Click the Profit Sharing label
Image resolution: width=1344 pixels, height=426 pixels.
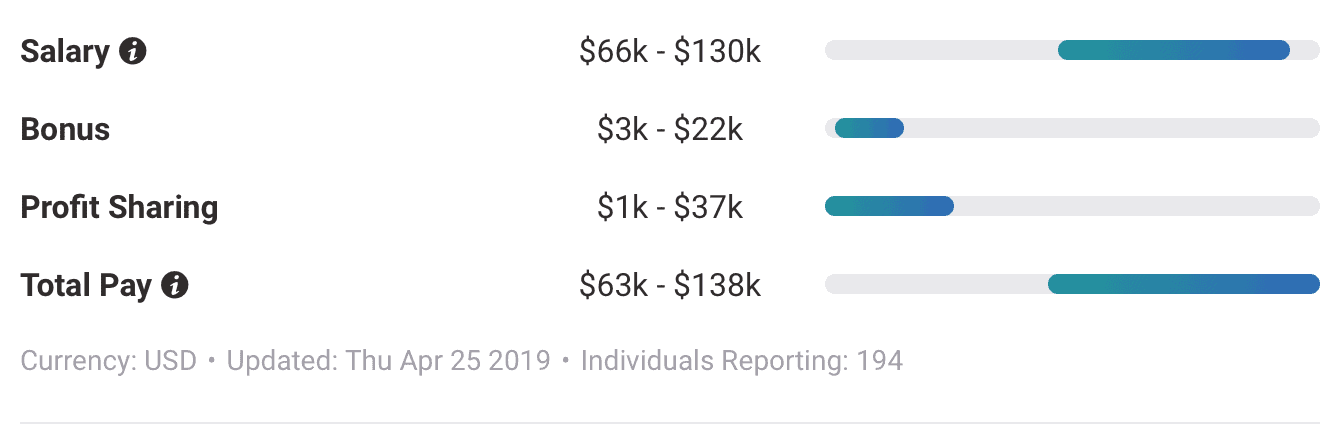coord(119,207)
